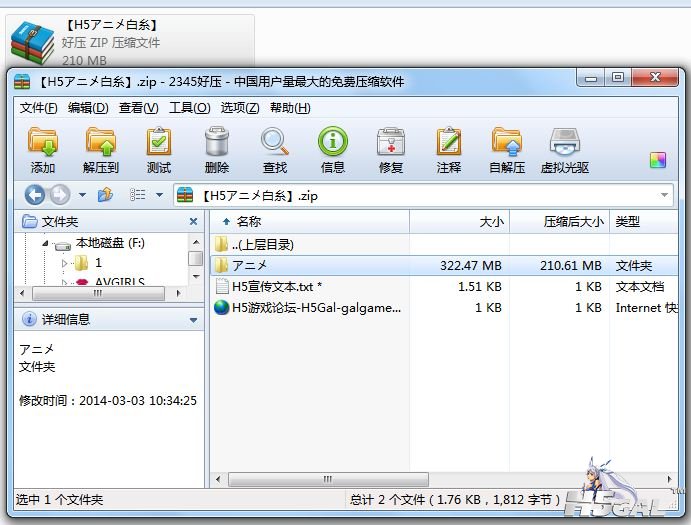Expand the folder named 1 in tree
Viewport: 691px width, 525px height.
click(65, 264)
